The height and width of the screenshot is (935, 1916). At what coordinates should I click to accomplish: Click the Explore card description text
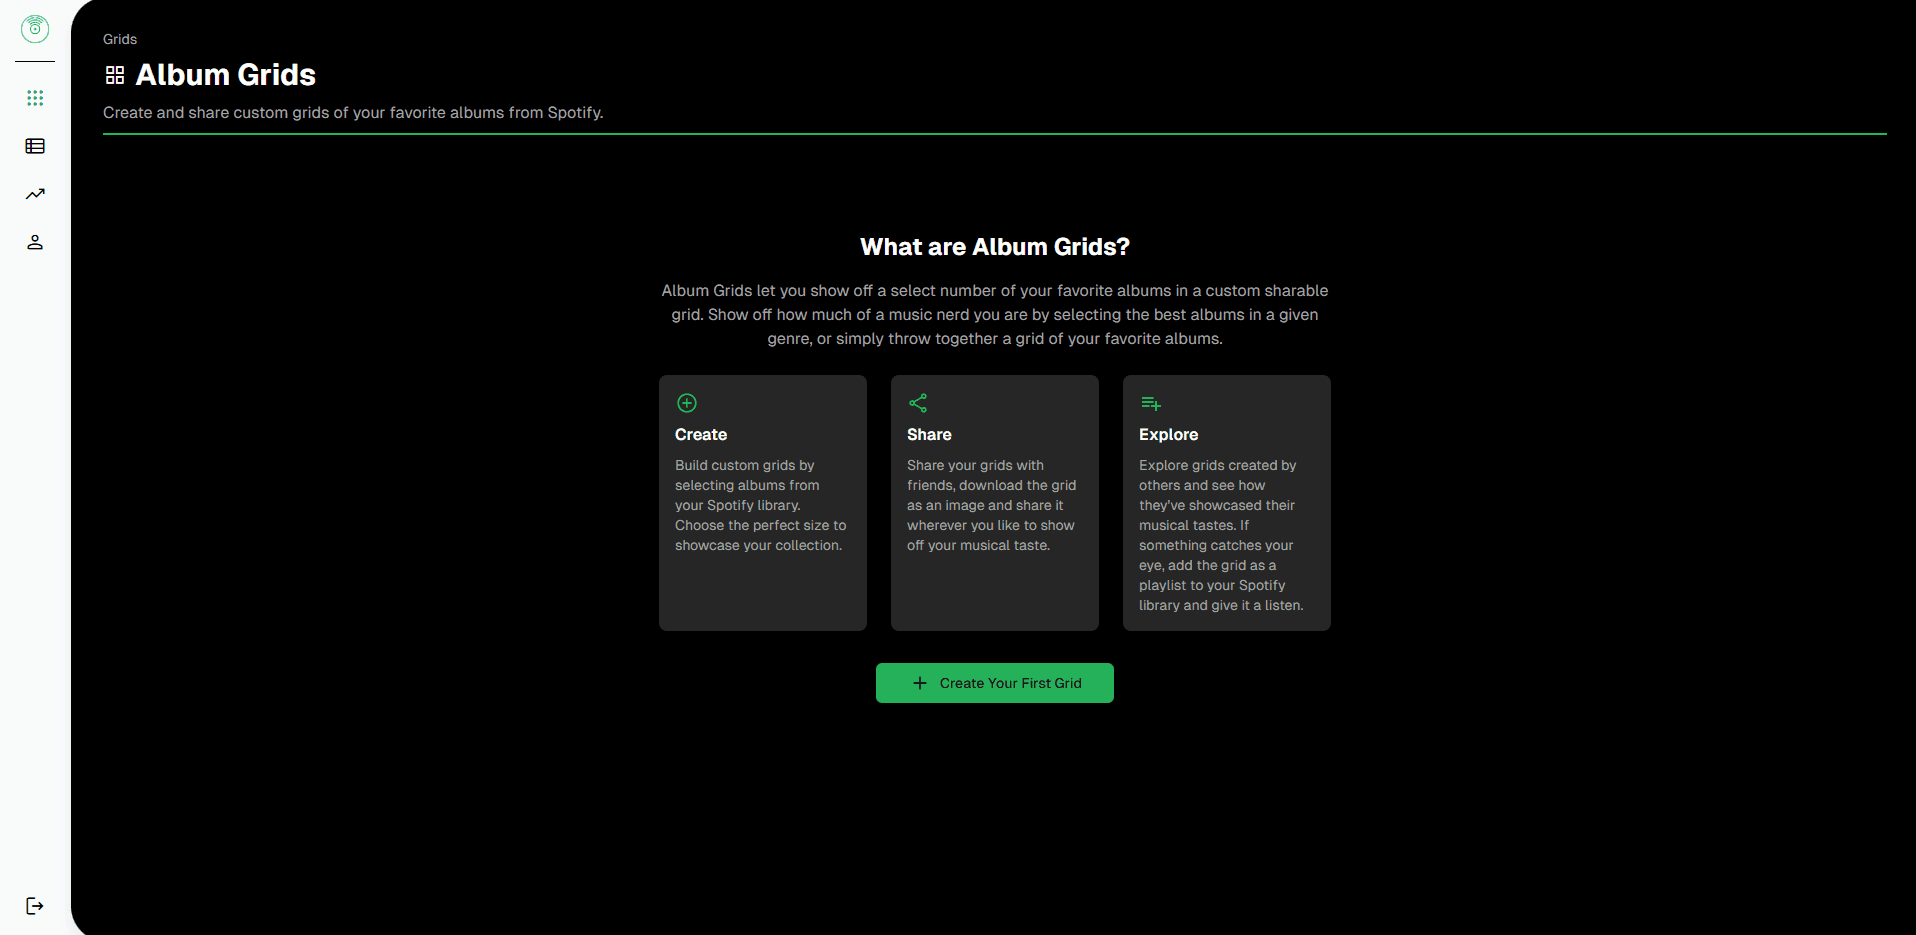click(1220, 535)
